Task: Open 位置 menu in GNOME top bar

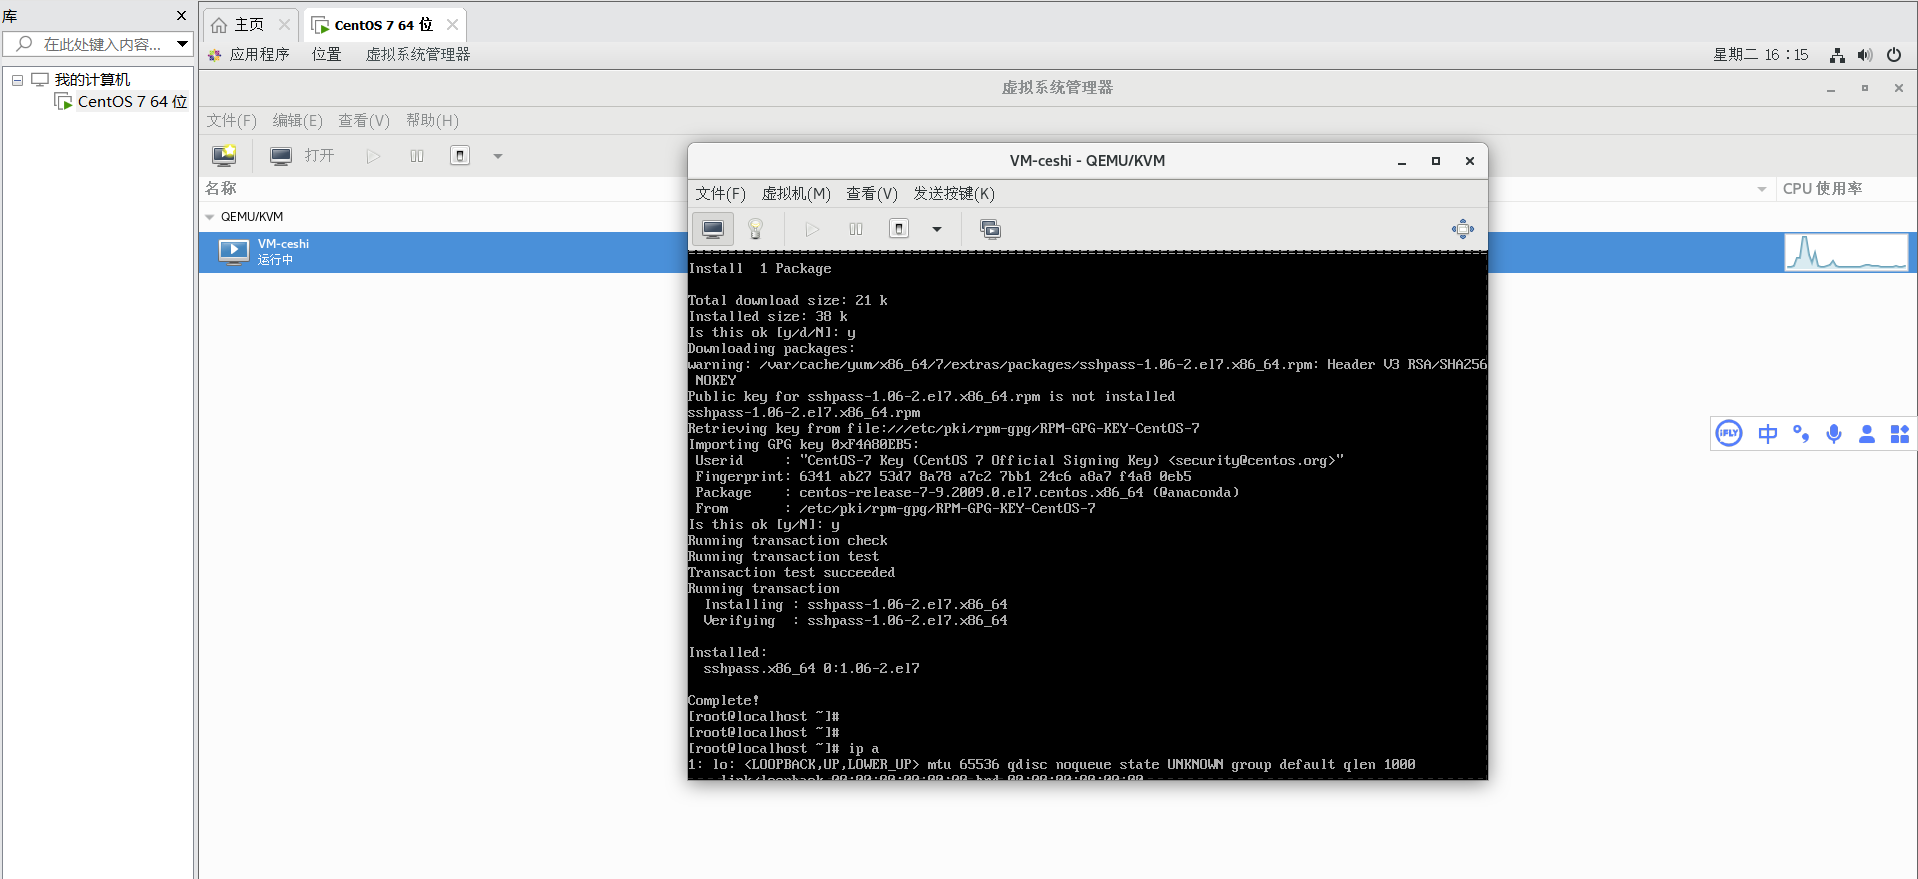Action: click(326, 55)
